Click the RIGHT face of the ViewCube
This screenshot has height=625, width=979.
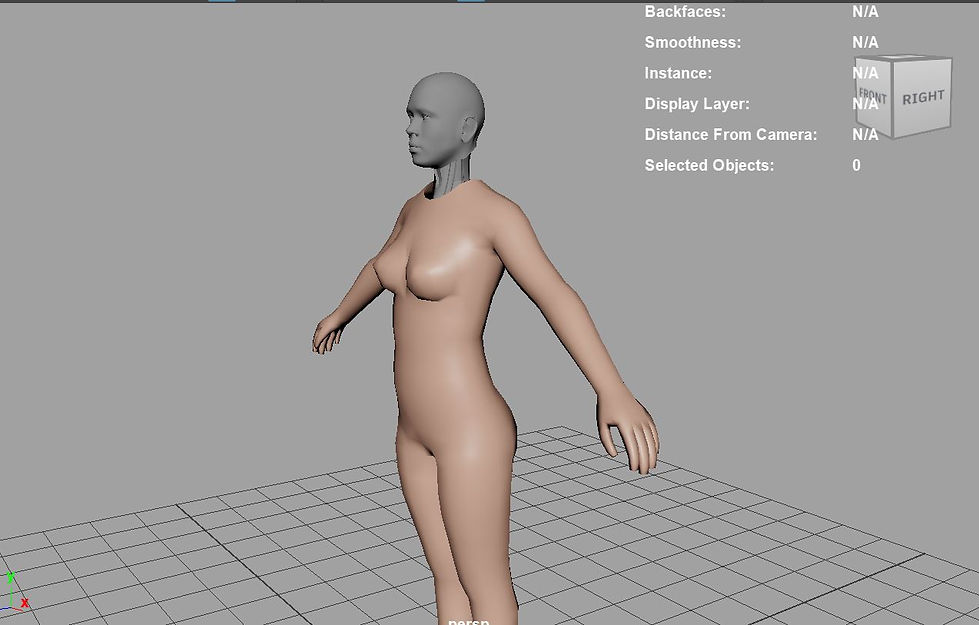[923, 97]
